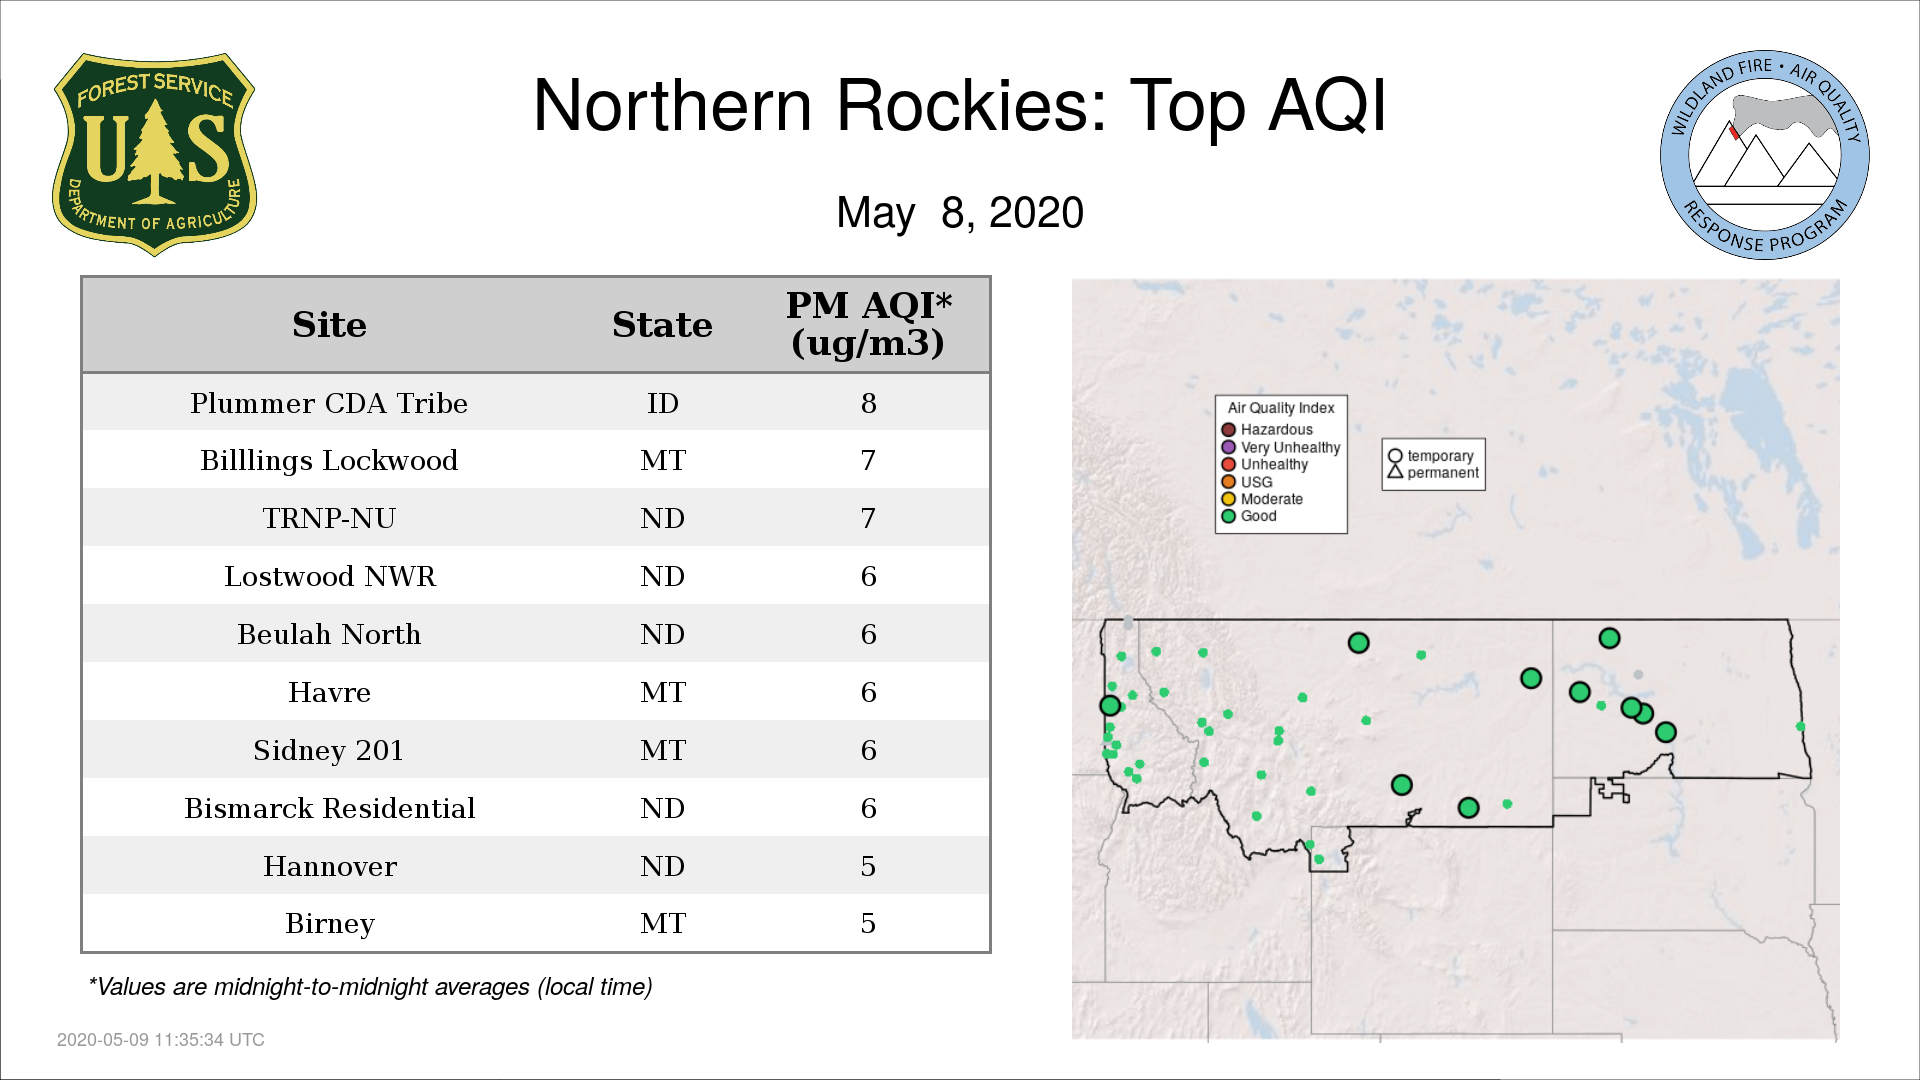Click the USG orange legend marker
The width and height of the screenshot is (1920, 1080).
pos(1228,482)
